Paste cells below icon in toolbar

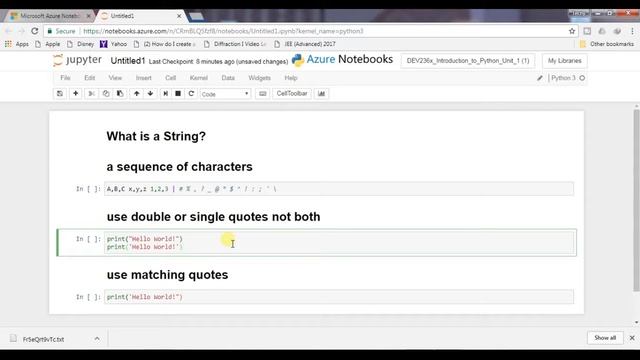click(120, 93)
